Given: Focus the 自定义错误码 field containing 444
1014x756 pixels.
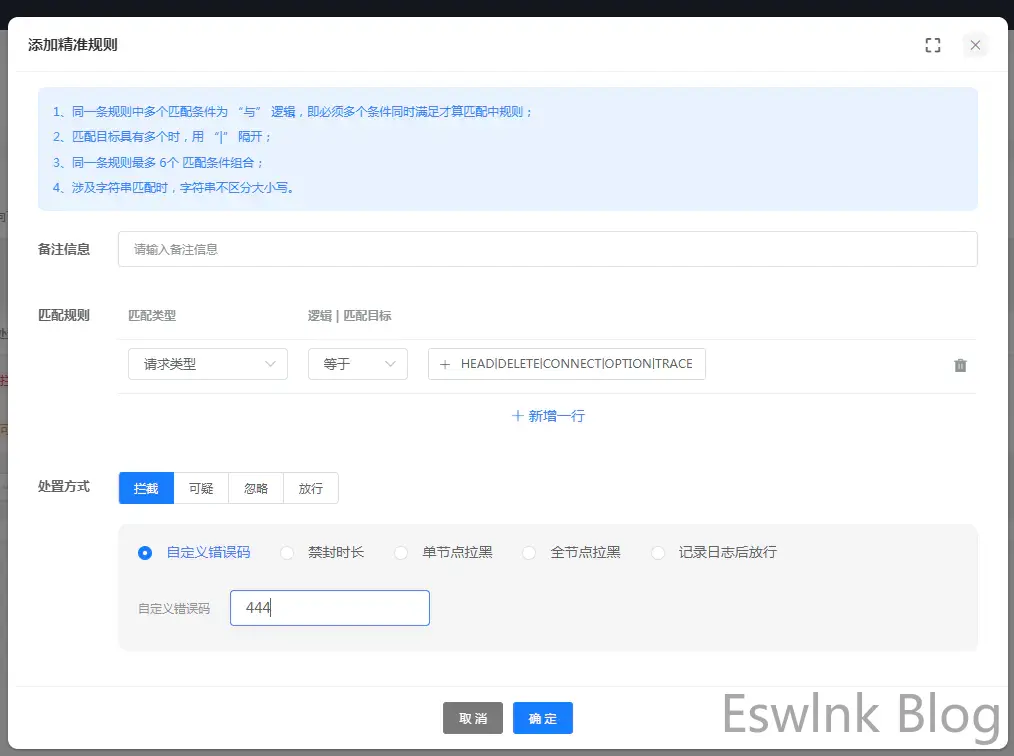Looking at the screenshot, I should 329,608.
